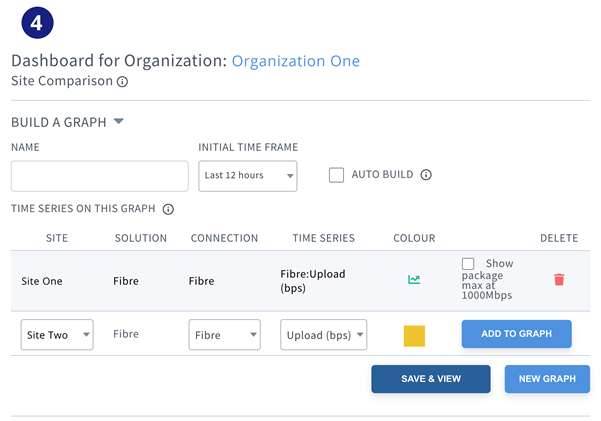Open the Upload (bps) time series dropdown

pos(323,335)
